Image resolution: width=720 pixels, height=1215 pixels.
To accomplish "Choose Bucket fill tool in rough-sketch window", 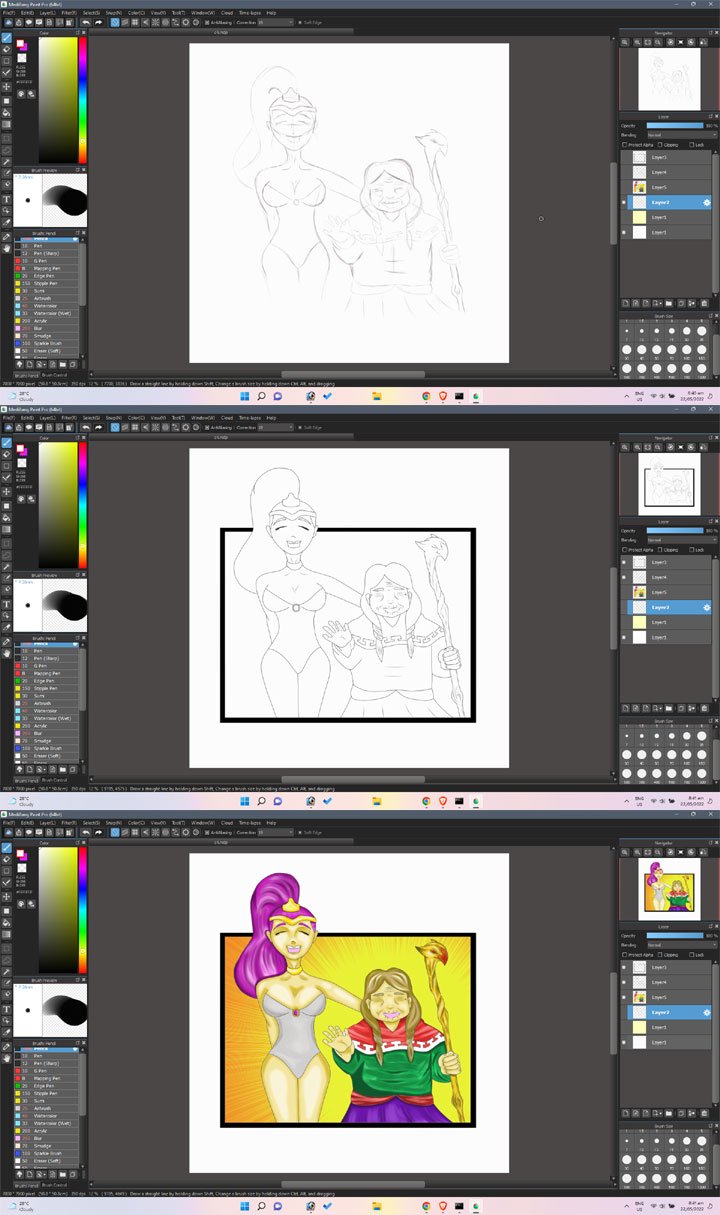I will 7,112.
